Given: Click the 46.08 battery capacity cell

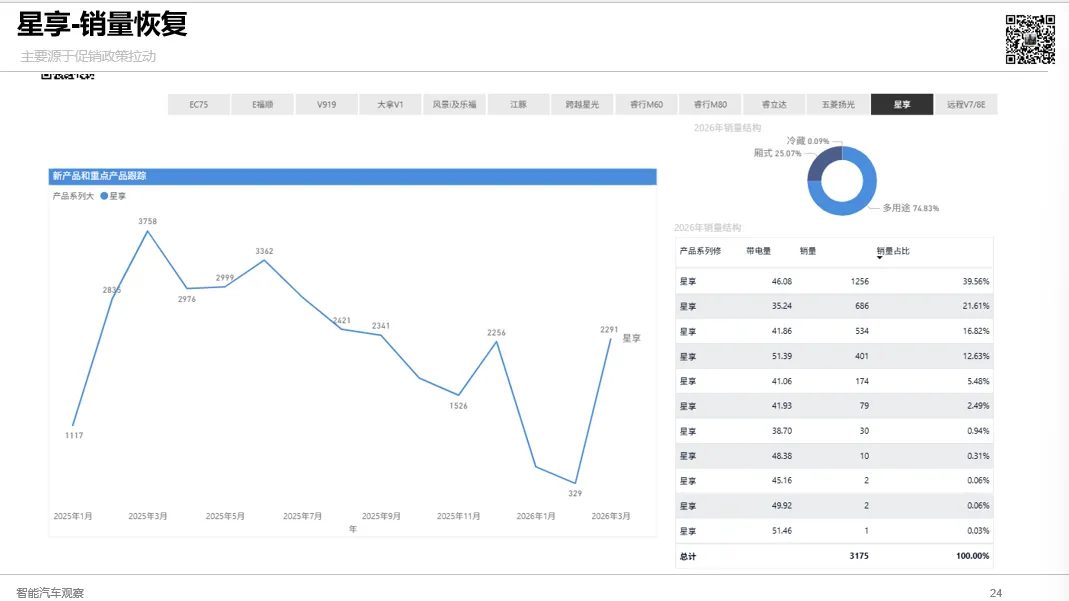Looking at the screenshot, I should 782,281.
